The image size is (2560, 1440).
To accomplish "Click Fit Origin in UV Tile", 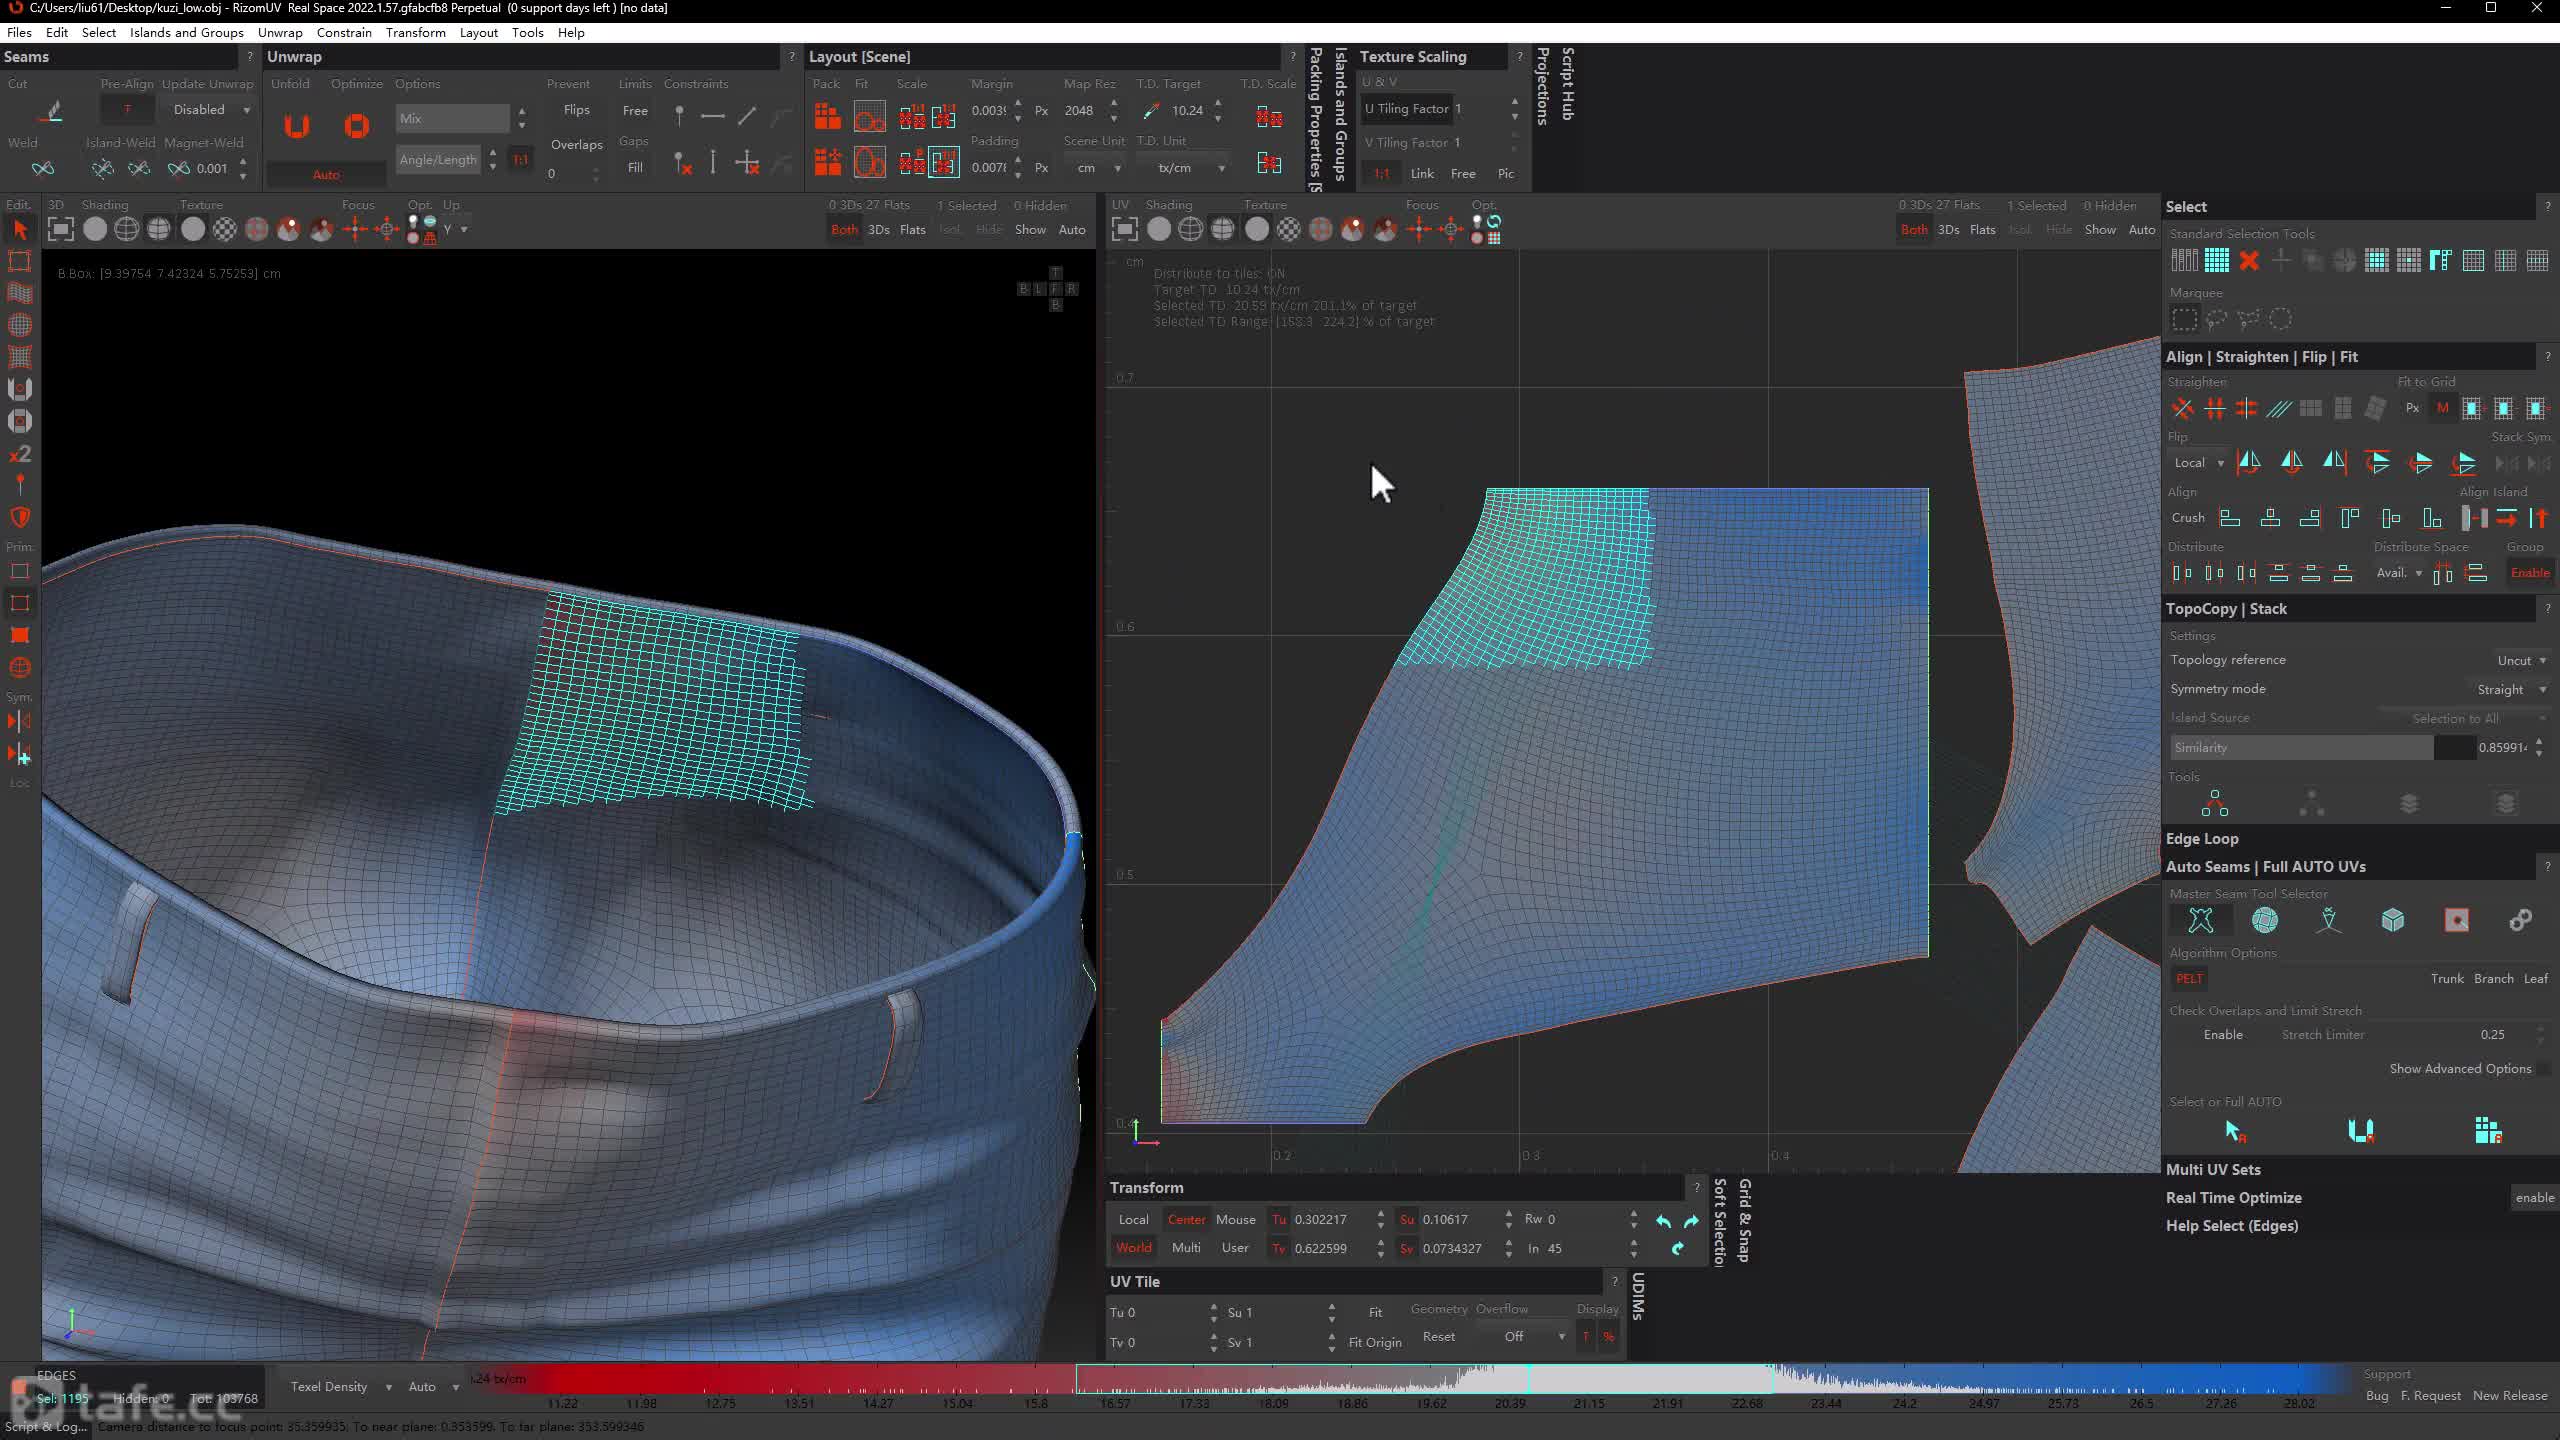I will pyautogui.click(x=1375, y=1342).
